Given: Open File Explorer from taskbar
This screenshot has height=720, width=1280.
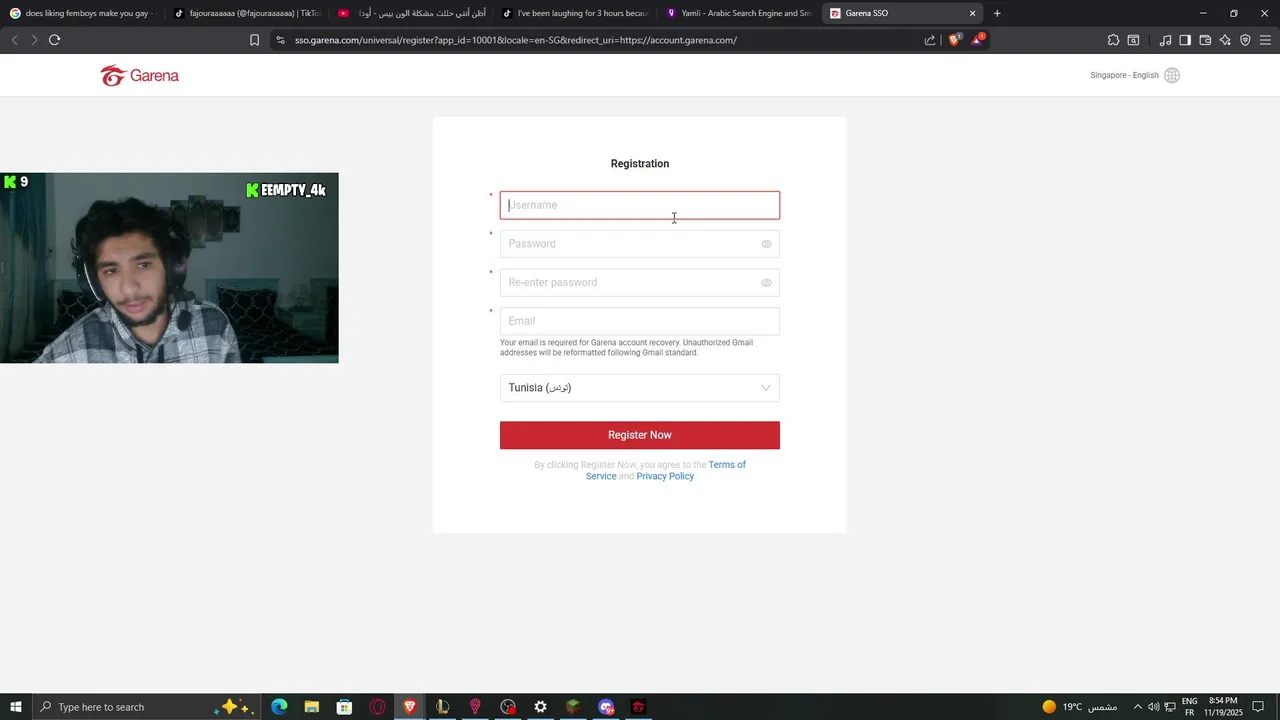Looking at the screenshot, I should pyautogui.click(x=312, y=707).
